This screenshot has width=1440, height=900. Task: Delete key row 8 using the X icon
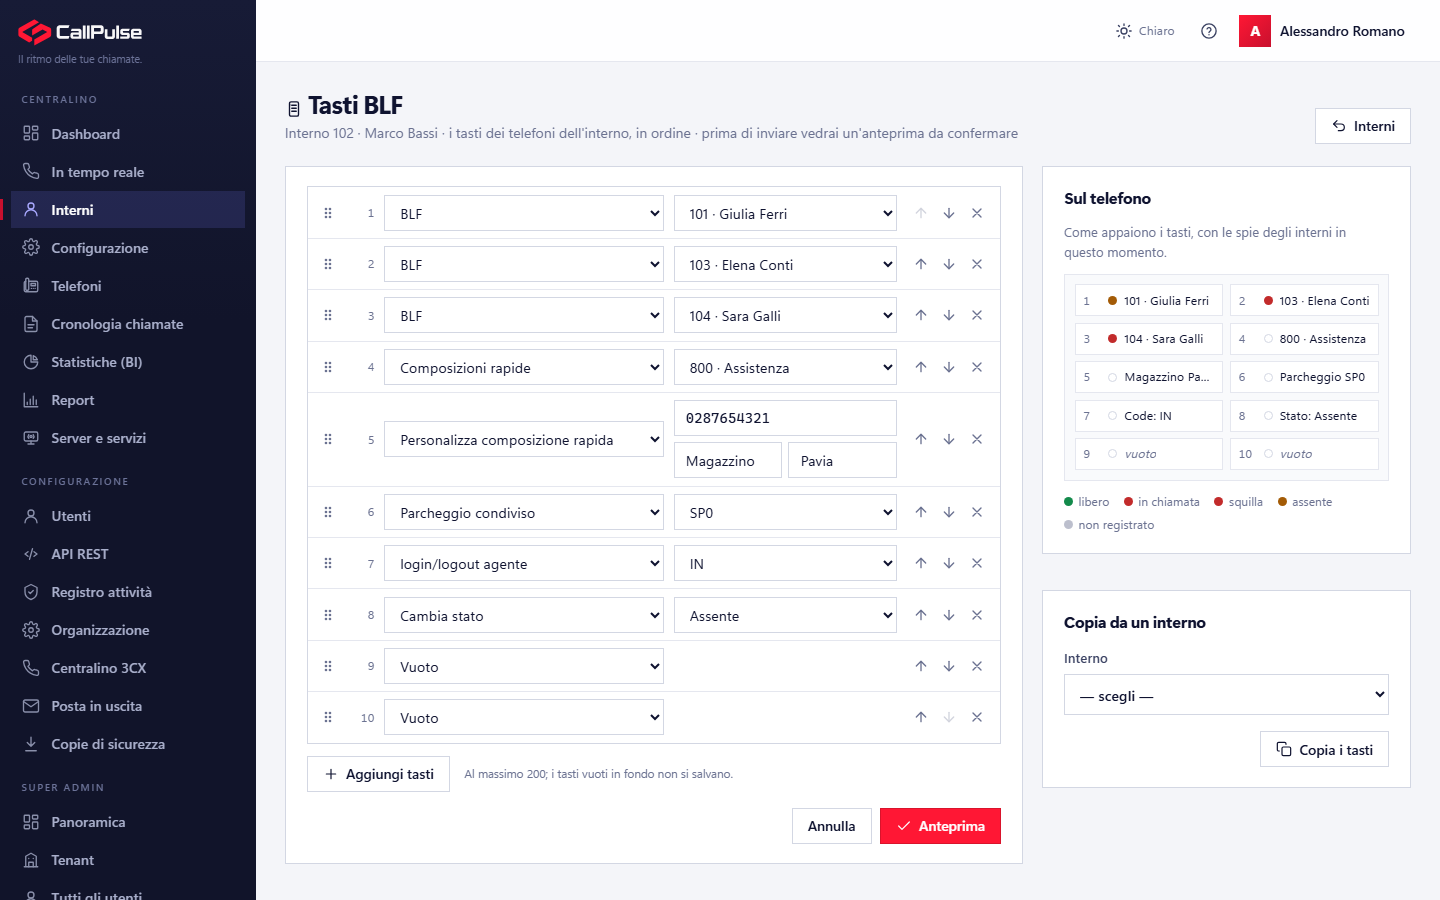(x=977, y=615)
